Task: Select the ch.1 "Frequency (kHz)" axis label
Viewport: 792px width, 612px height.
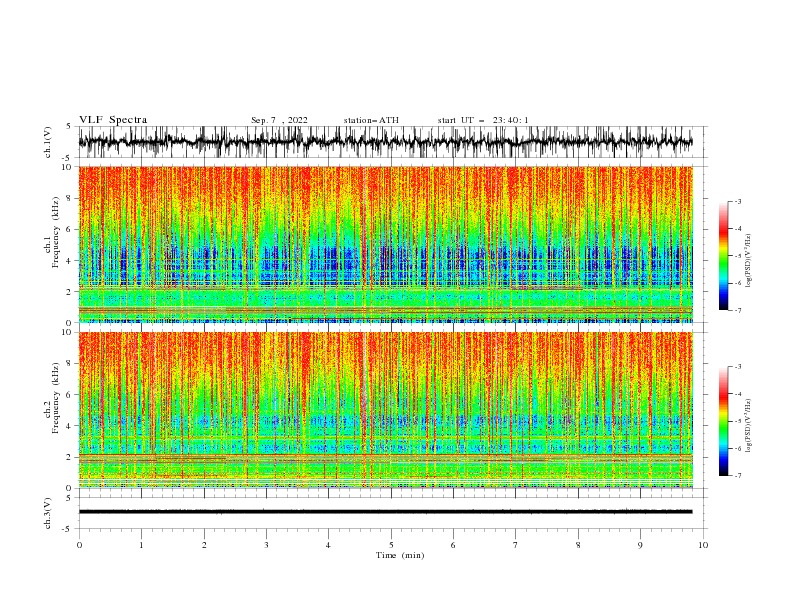Action: point(56,233)
